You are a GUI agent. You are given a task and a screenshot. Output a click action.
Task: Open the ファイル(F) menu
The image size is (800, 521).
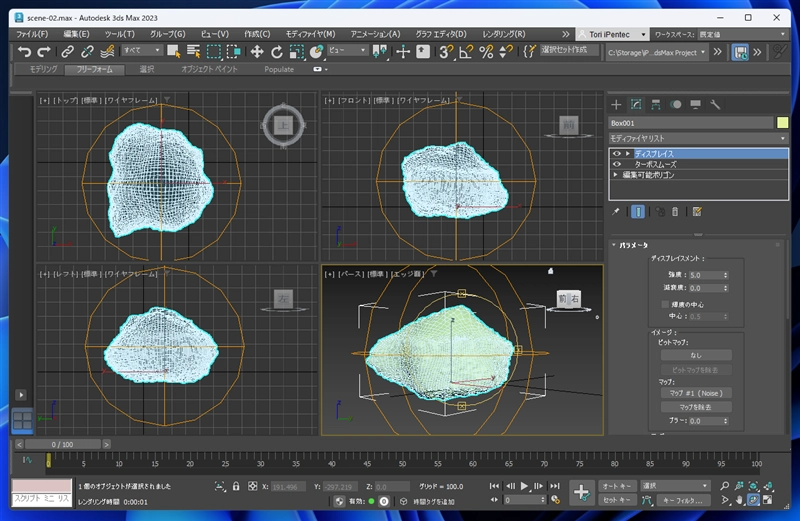[32, 34]
